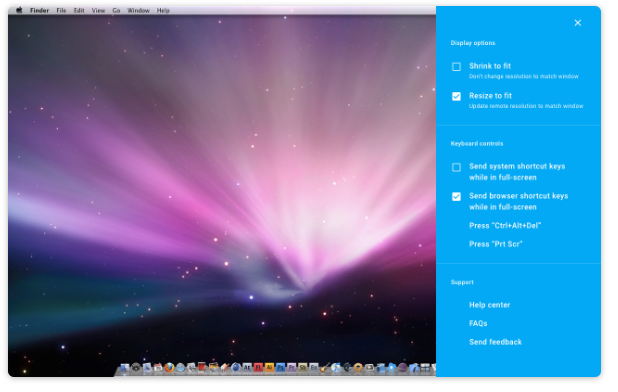Viewport: 618px width, 392px height.
Task: Launch Adobe After Effects from Dock
Action: click(x=247, y=368)
